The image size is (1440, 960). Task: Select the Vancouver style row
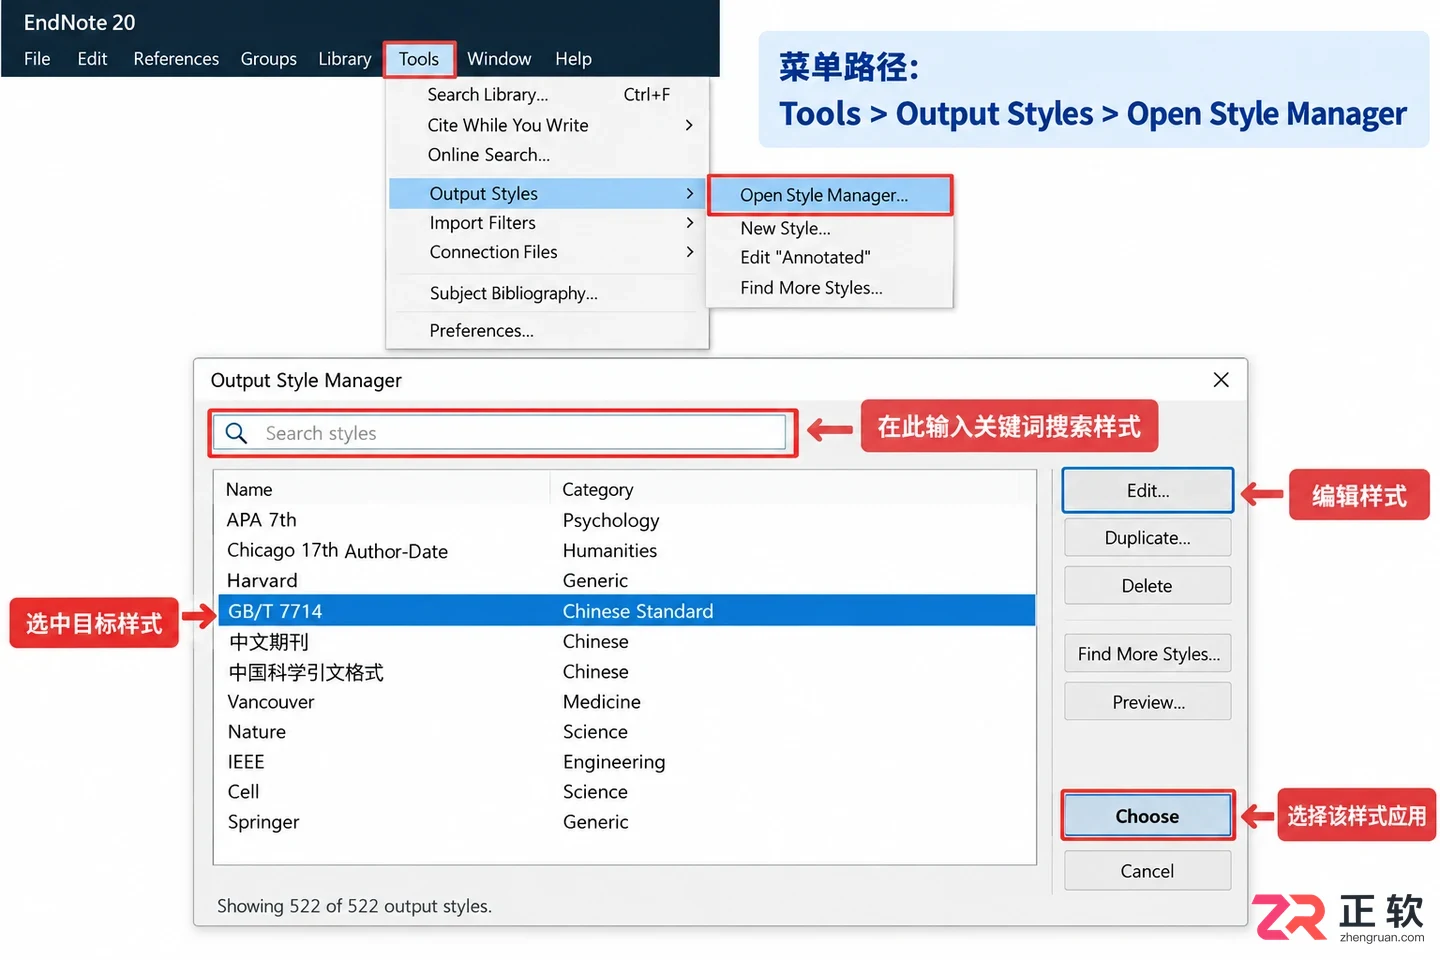[x=626, y=702]
